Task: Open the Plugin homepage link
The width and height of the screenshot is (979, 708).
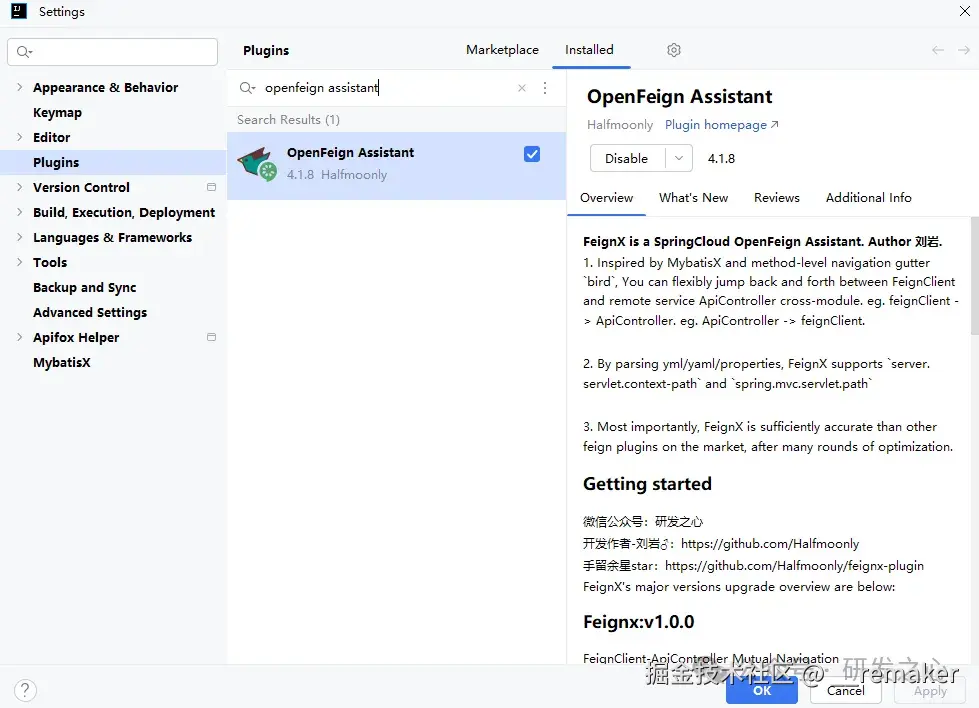Action: [x=721, y=125]
